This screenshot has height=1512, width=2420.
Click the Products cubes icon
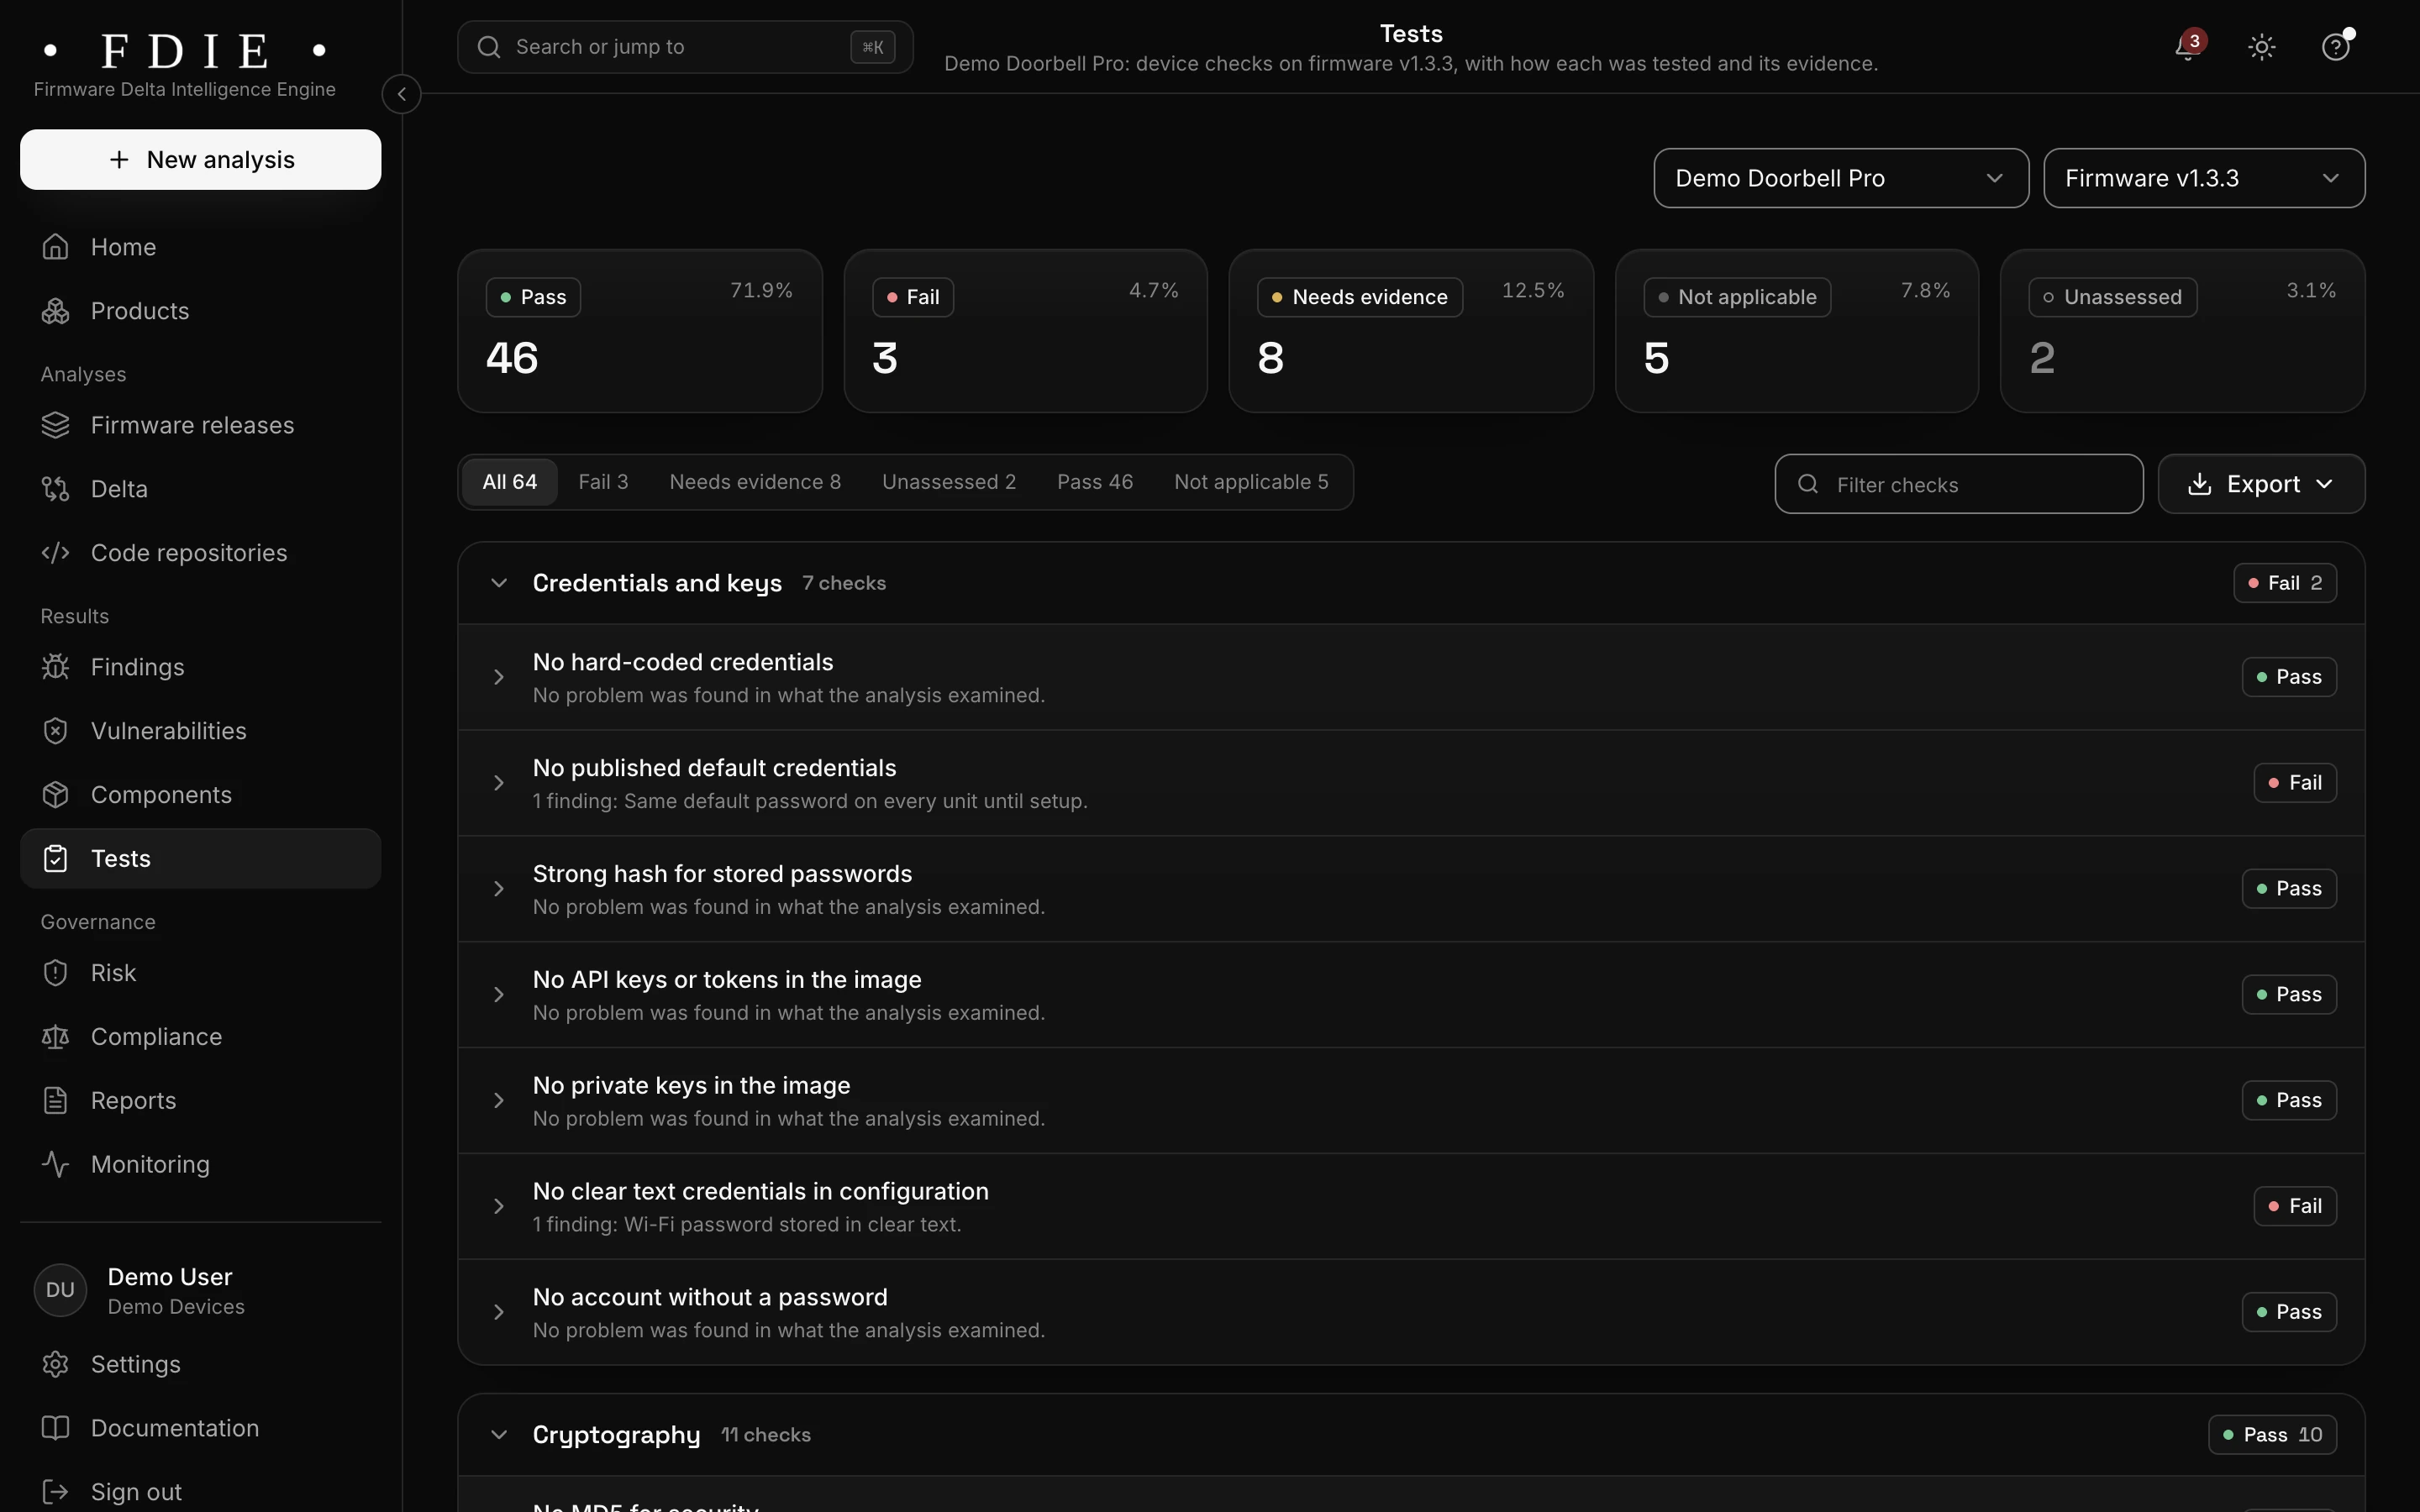(x=55, y=311)
